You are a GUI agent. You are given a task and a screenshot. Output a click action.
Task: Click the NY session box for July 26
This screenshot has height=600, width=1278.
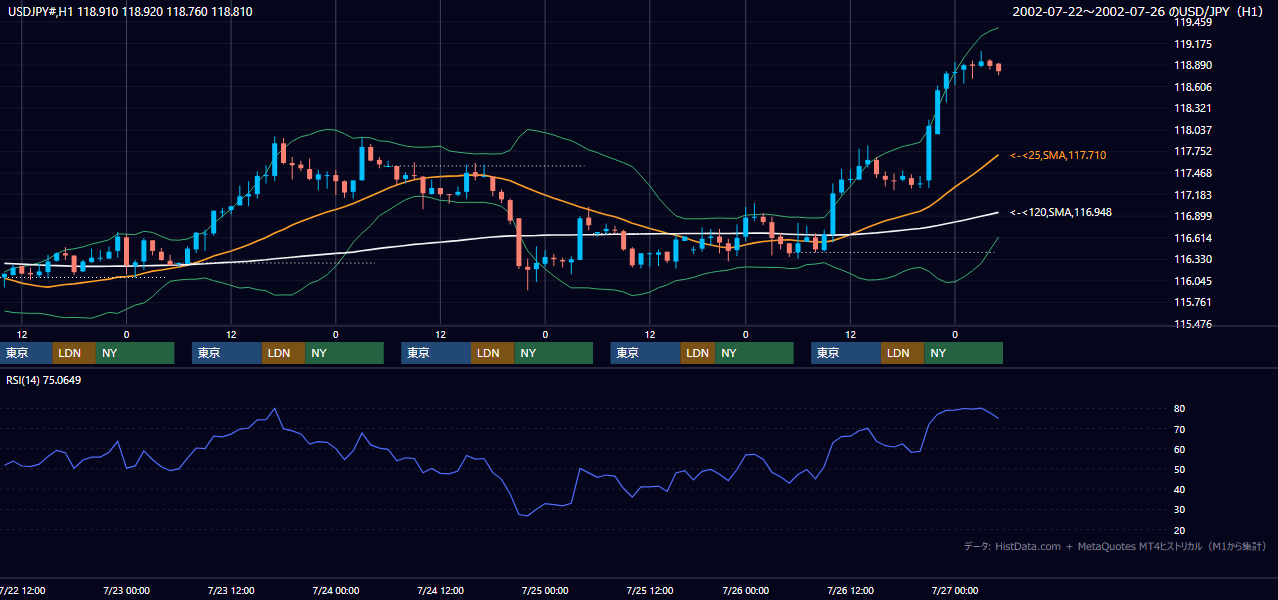964,353
